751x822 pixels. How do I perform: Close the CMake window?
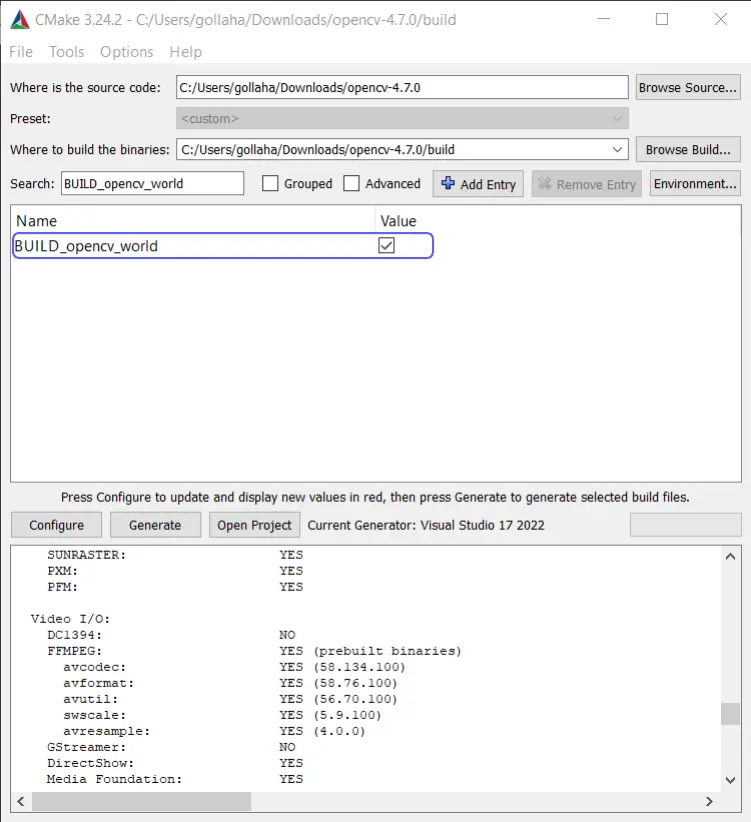click(x=721, y=19)
